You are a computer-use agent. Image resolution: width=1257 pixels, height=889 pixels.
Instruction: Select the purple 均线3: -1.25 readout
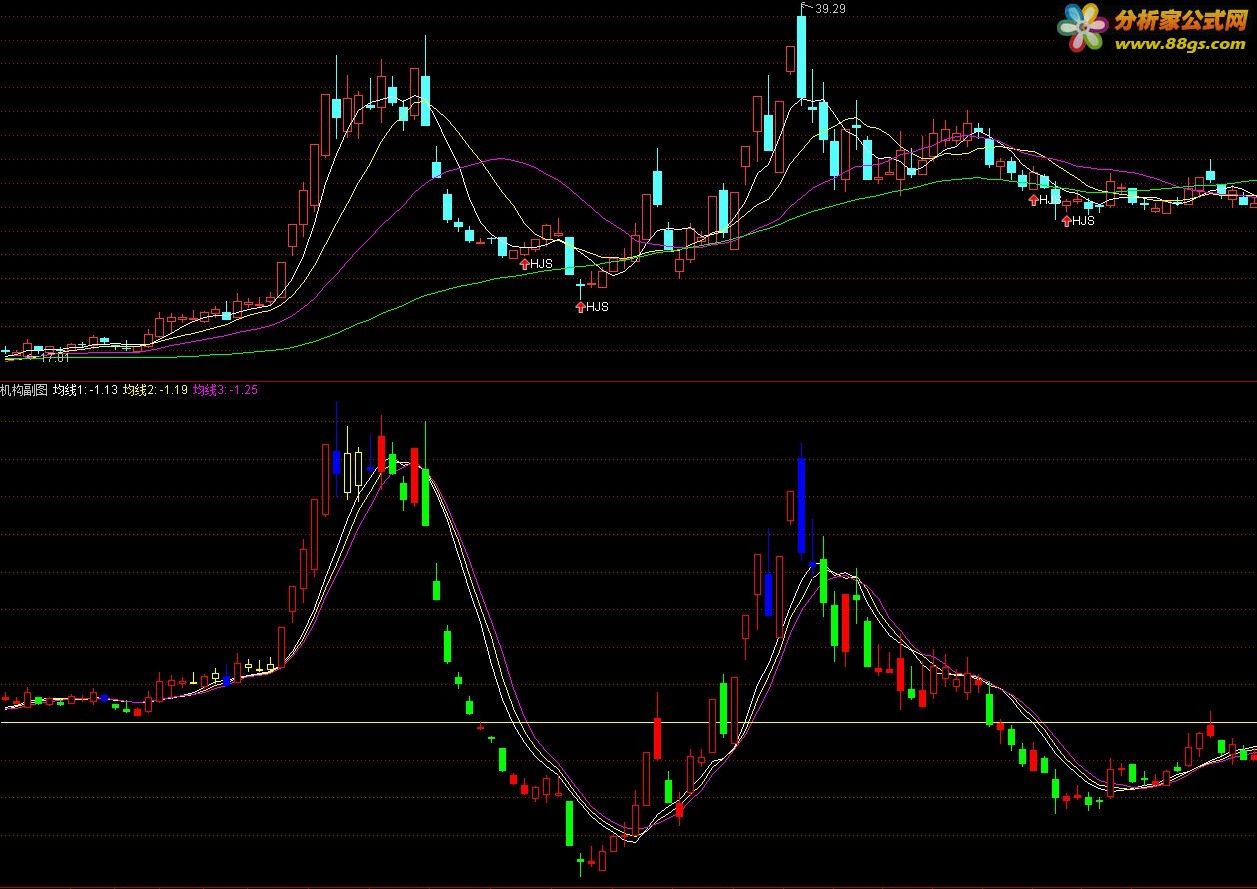pos(225,390)
